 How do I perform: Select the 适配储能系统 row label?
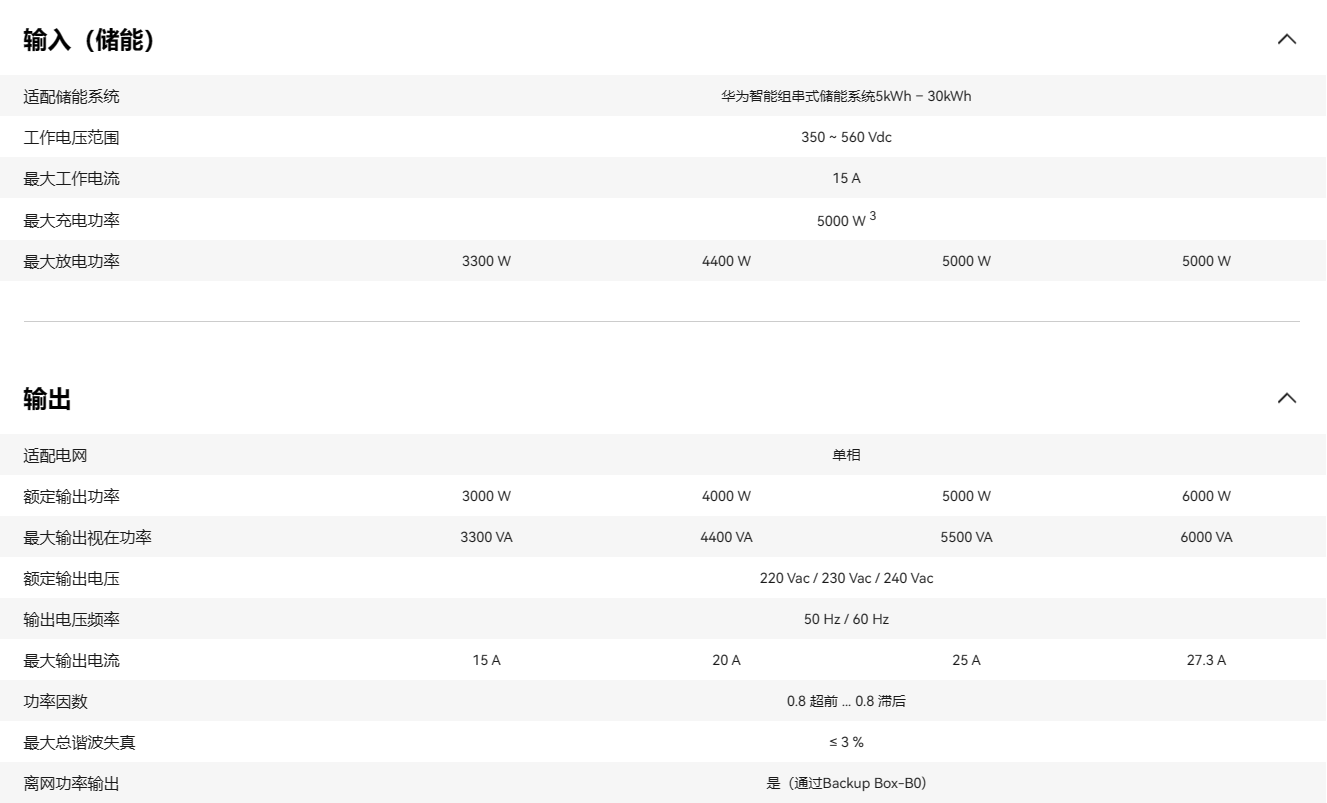[71, 96]
